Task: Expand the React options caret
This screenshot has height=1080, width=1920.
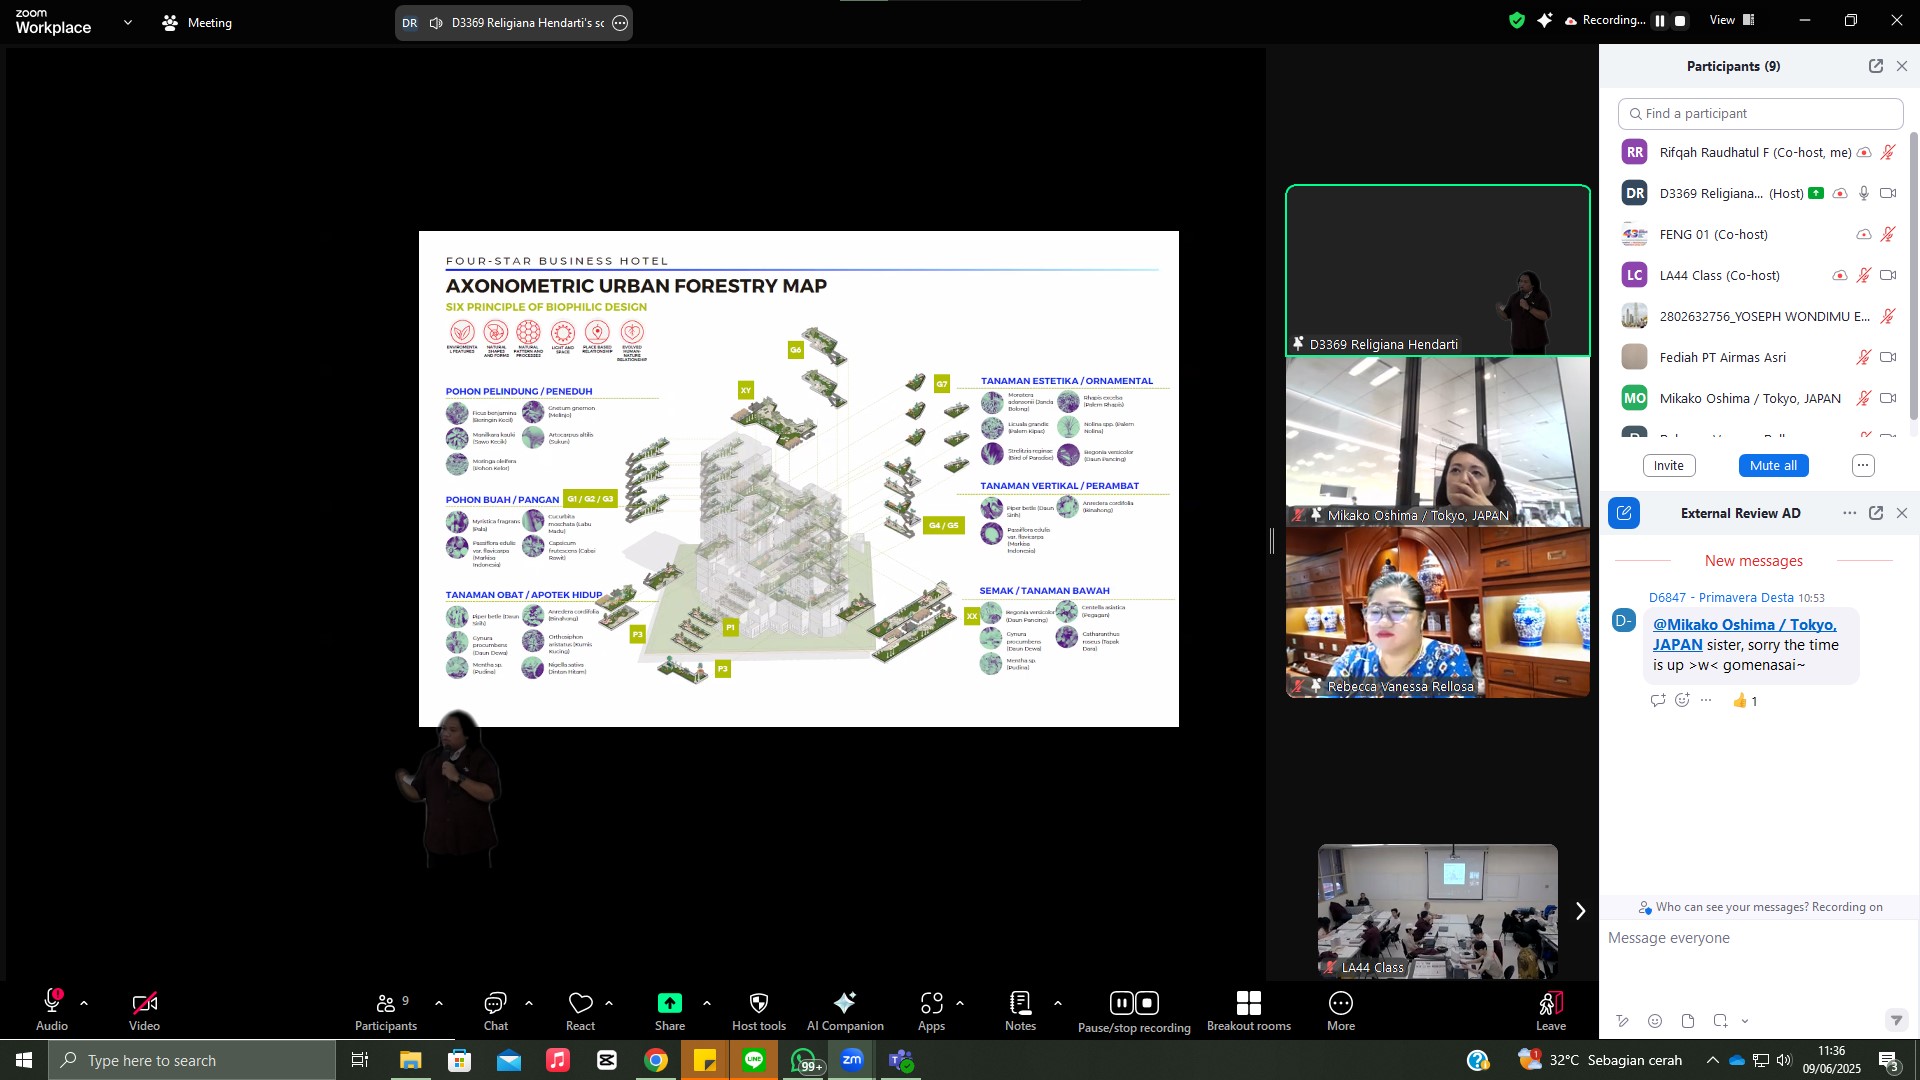Action: tap(609, 1003)
